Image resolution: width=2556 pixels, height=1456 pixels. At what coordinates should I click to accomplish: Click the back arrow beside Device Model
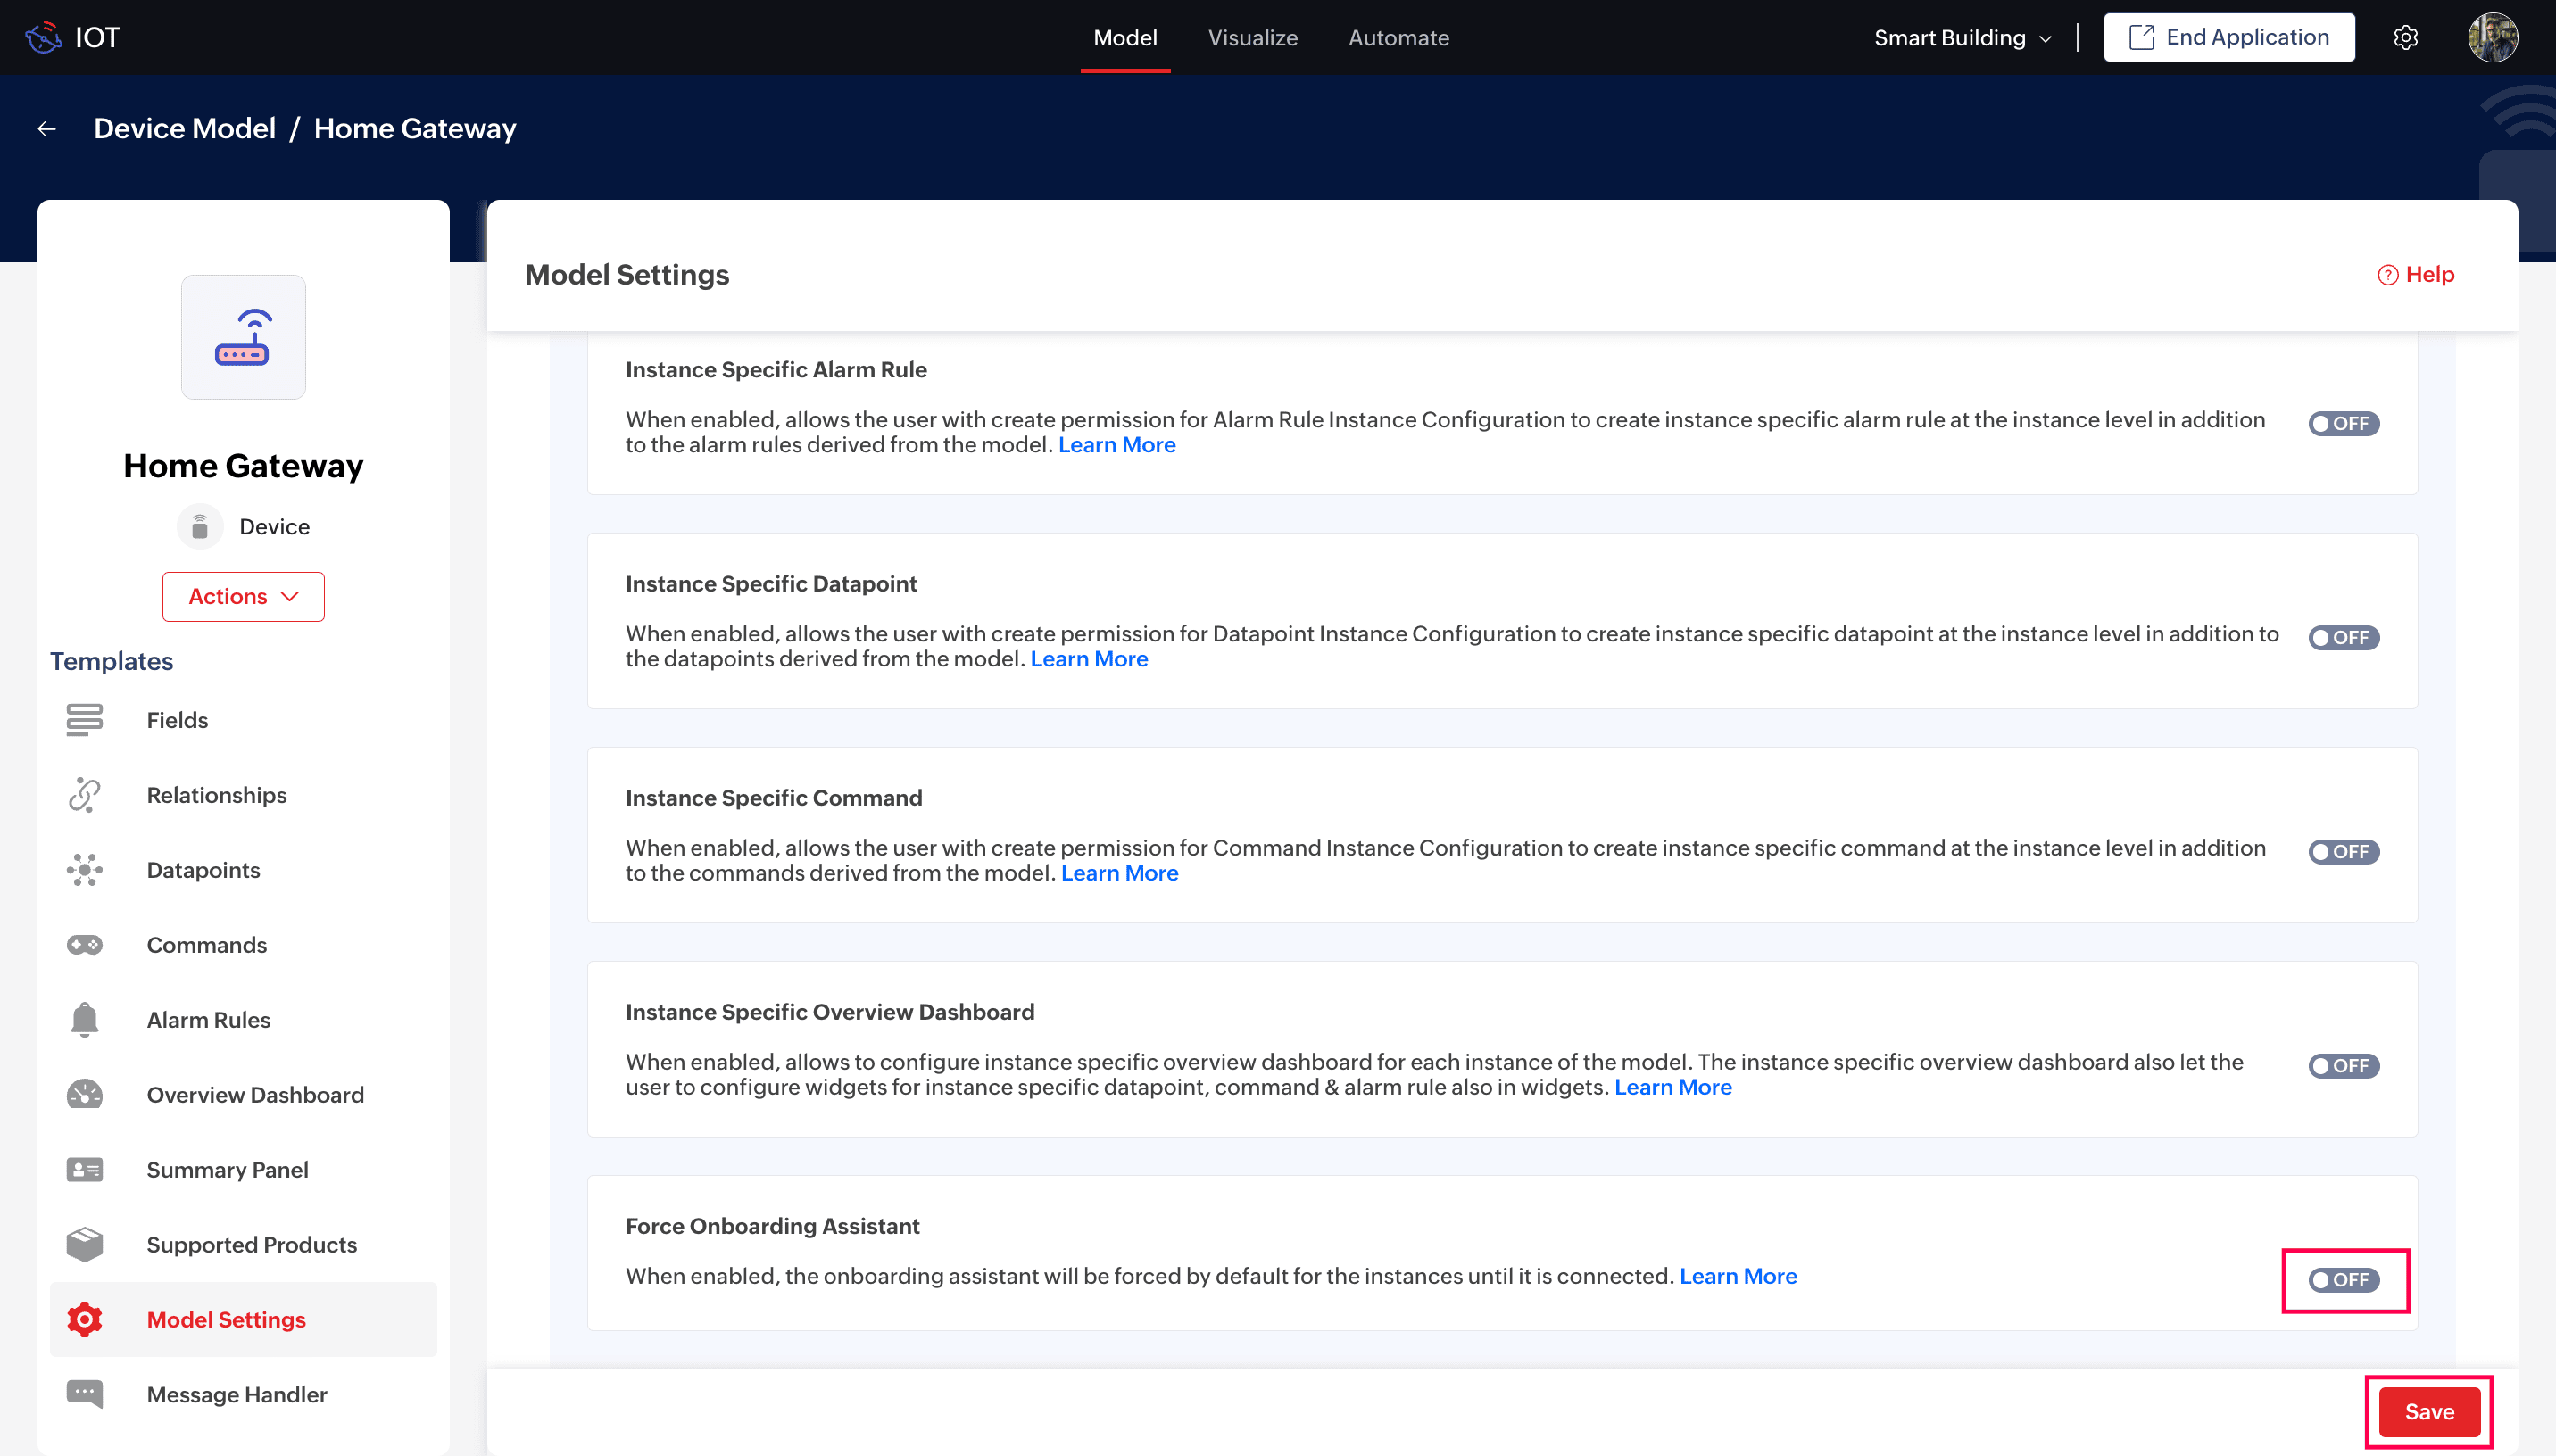[x=46, y=129]
